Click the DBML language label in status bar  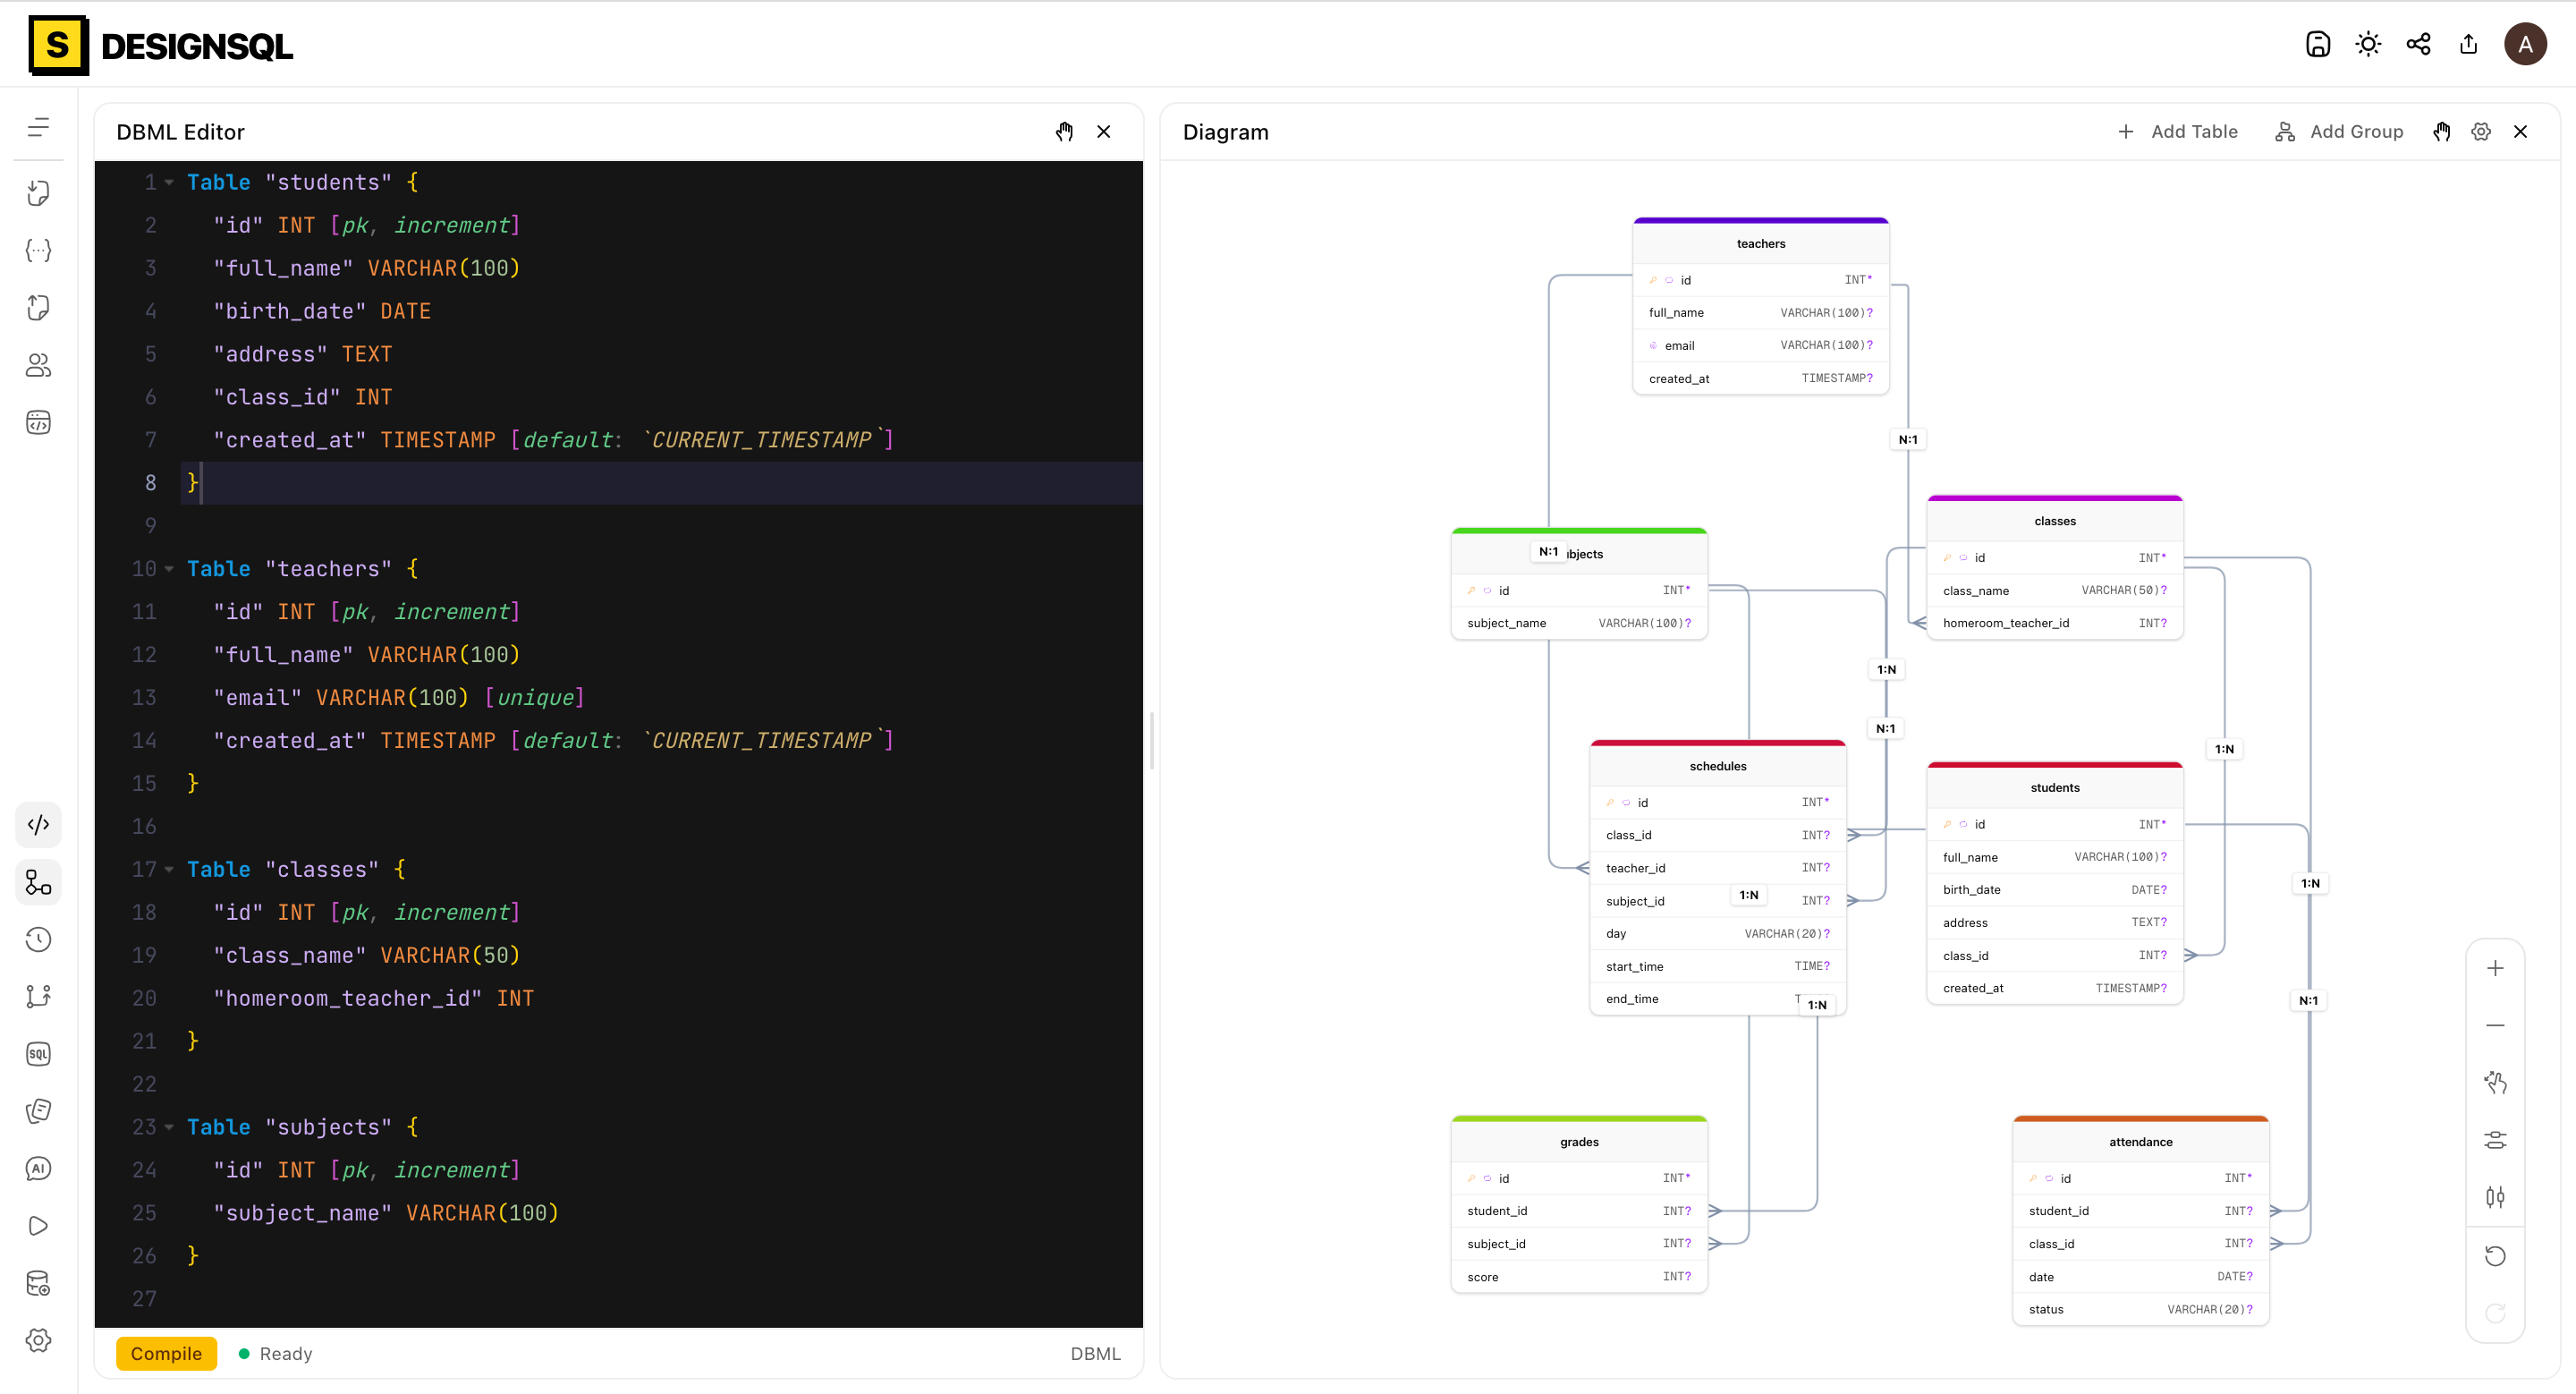(1095, 1353)
